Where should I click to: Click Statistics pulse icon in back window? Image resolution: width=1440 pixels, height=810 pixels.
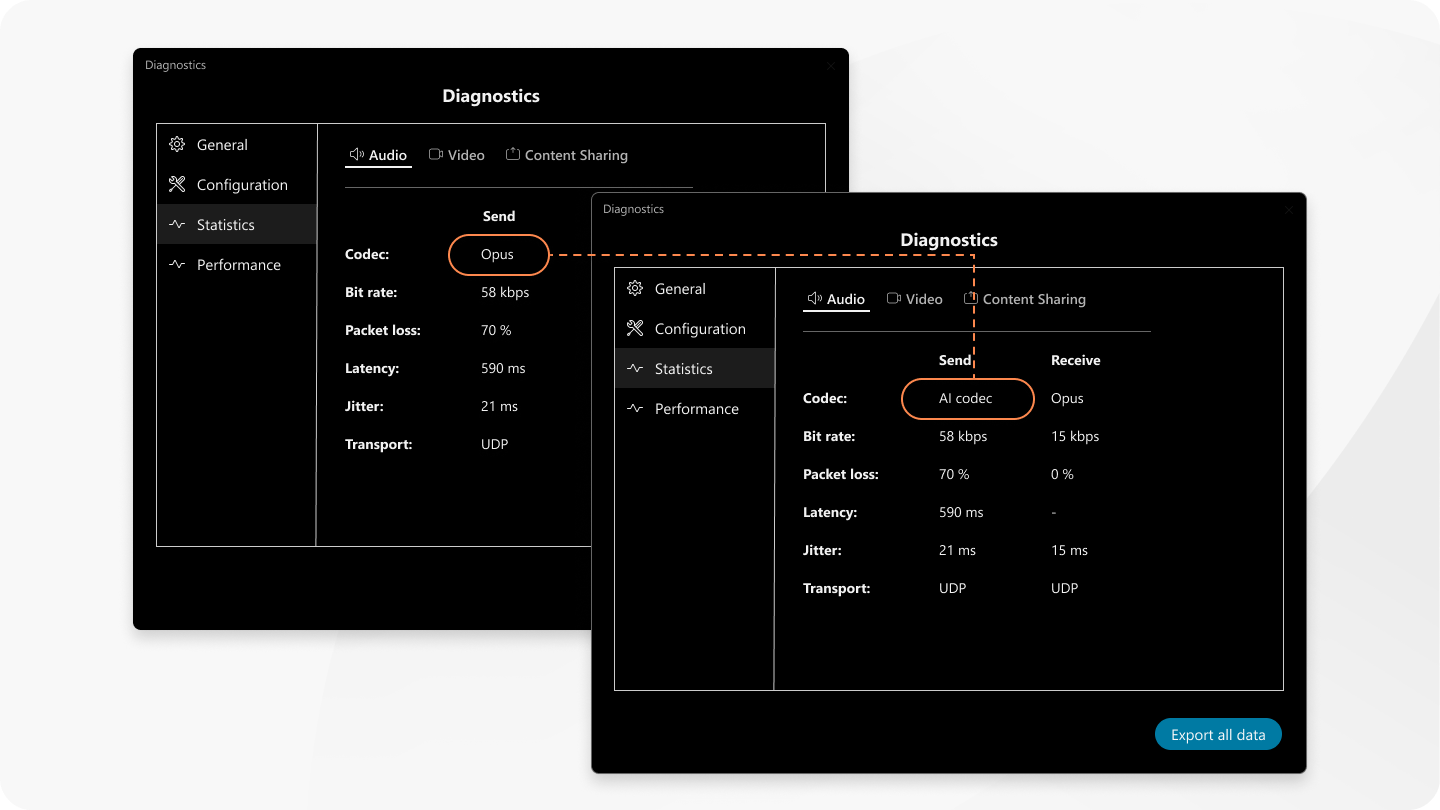point(177,225)
